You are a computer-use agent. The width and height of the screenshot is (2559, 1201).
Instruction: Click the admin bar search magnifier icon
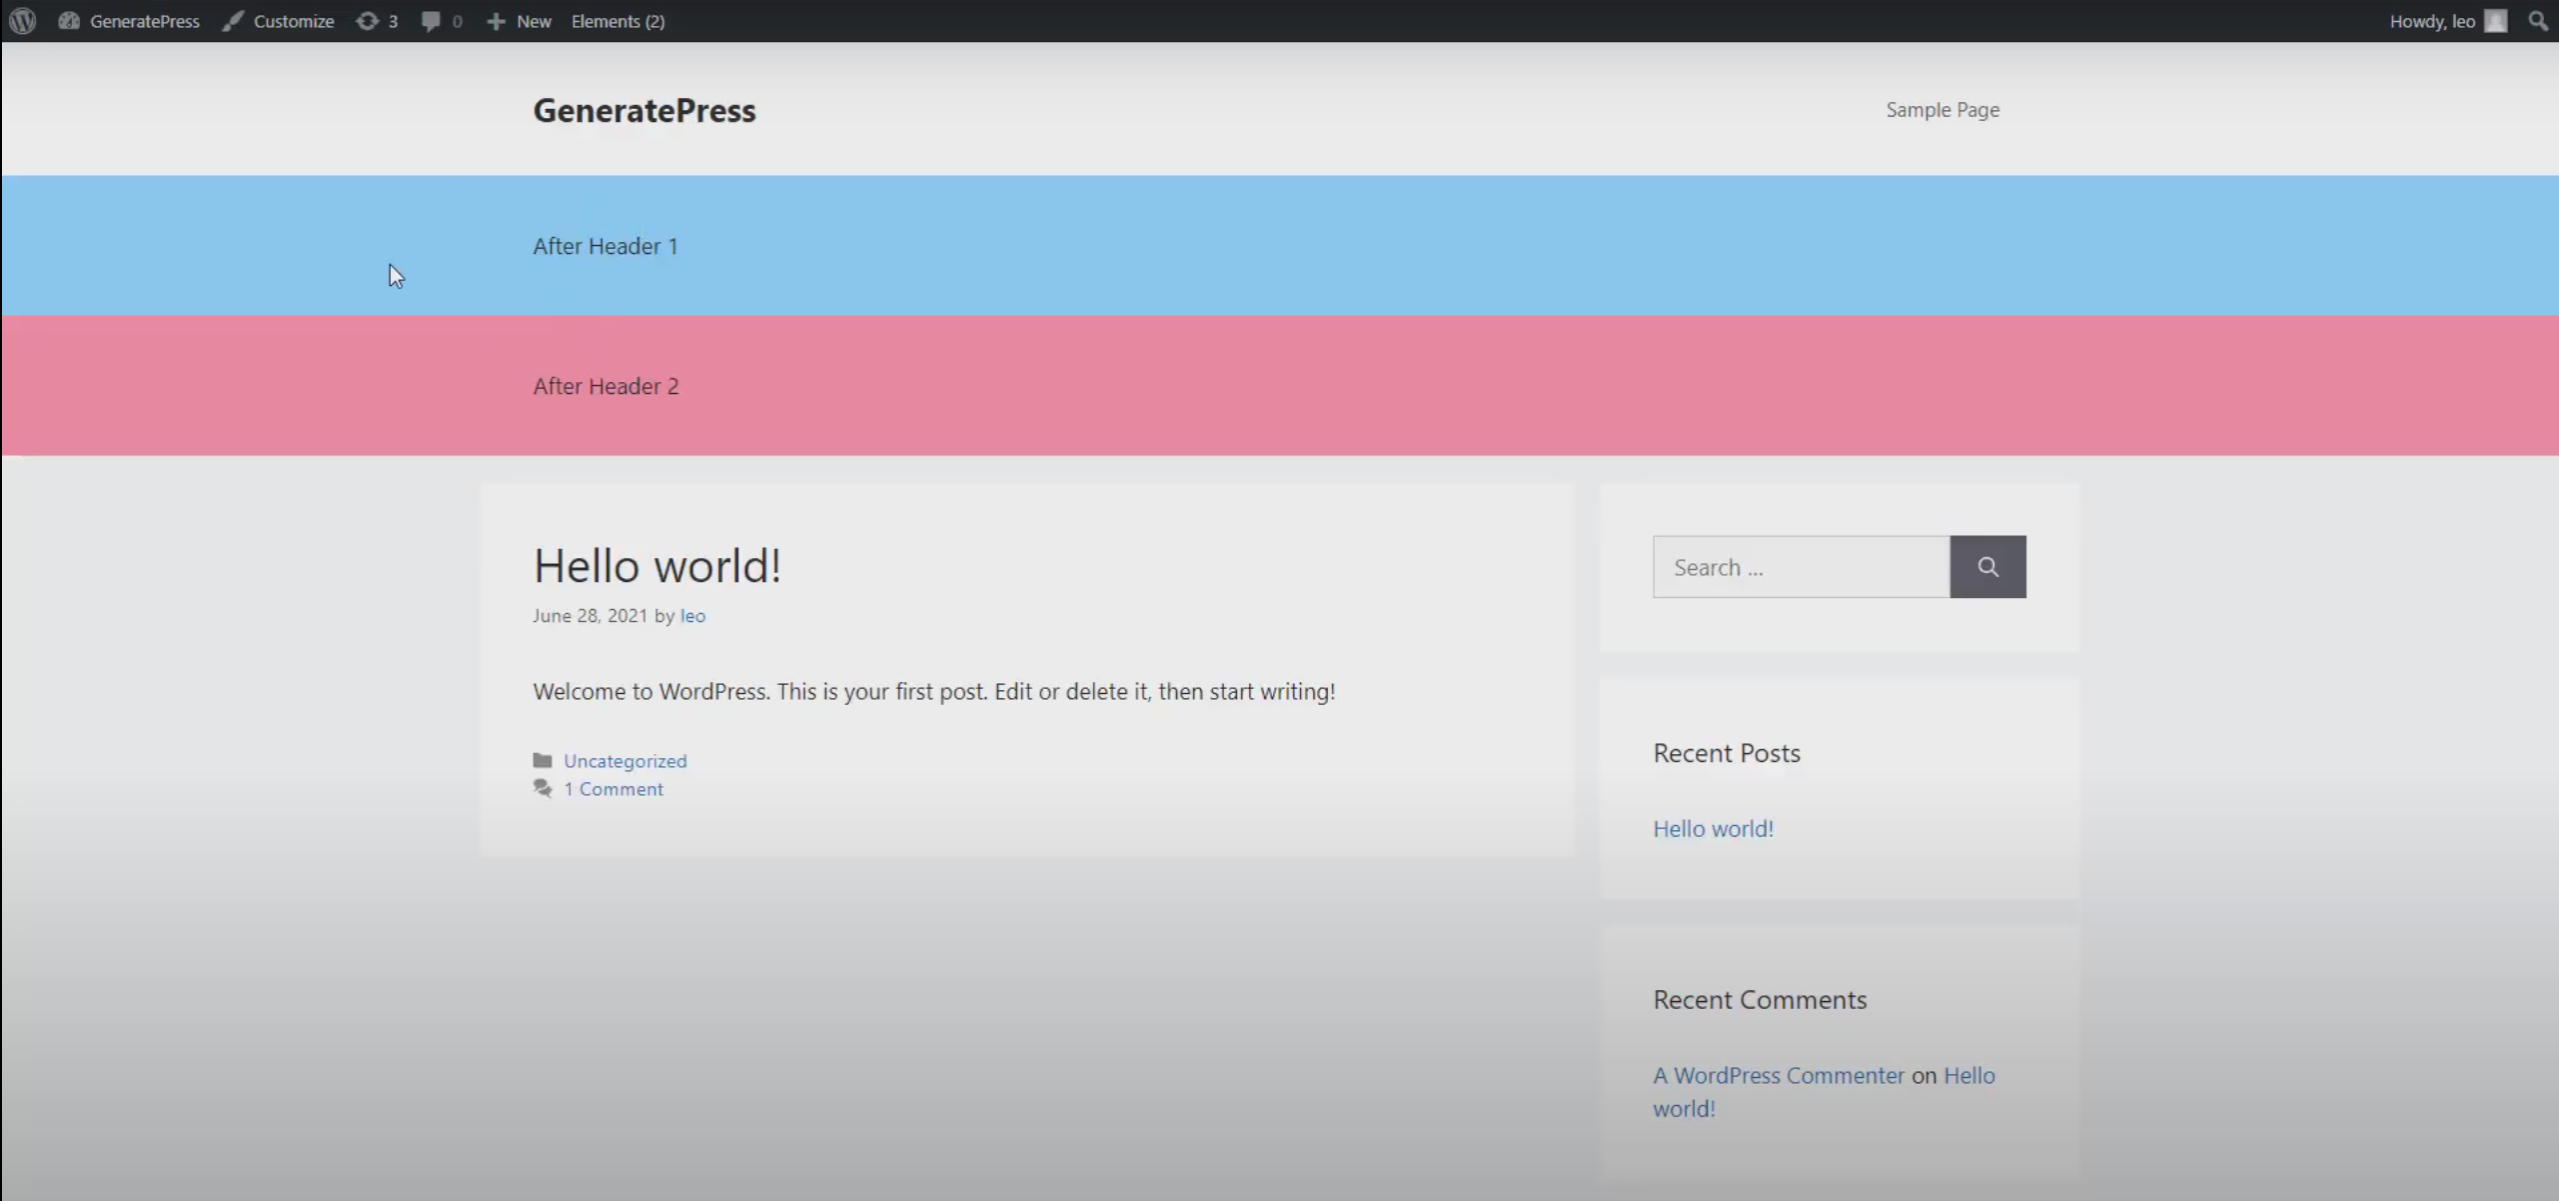click(2537, 21)
